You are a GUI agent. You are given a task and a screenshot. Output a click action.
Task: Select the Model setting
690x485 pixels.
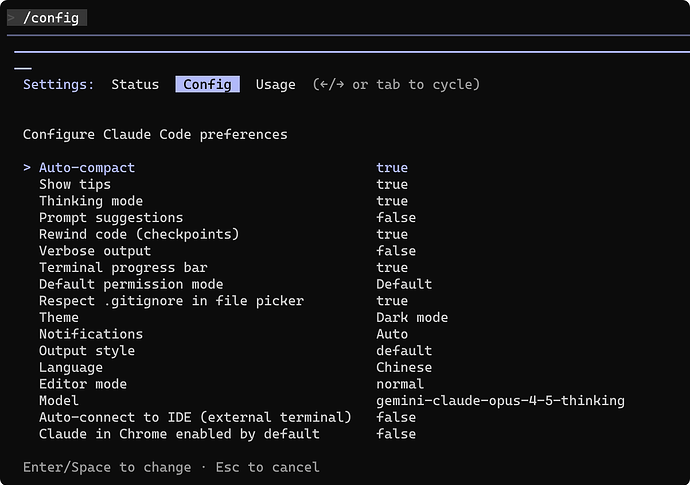point(59,400)
